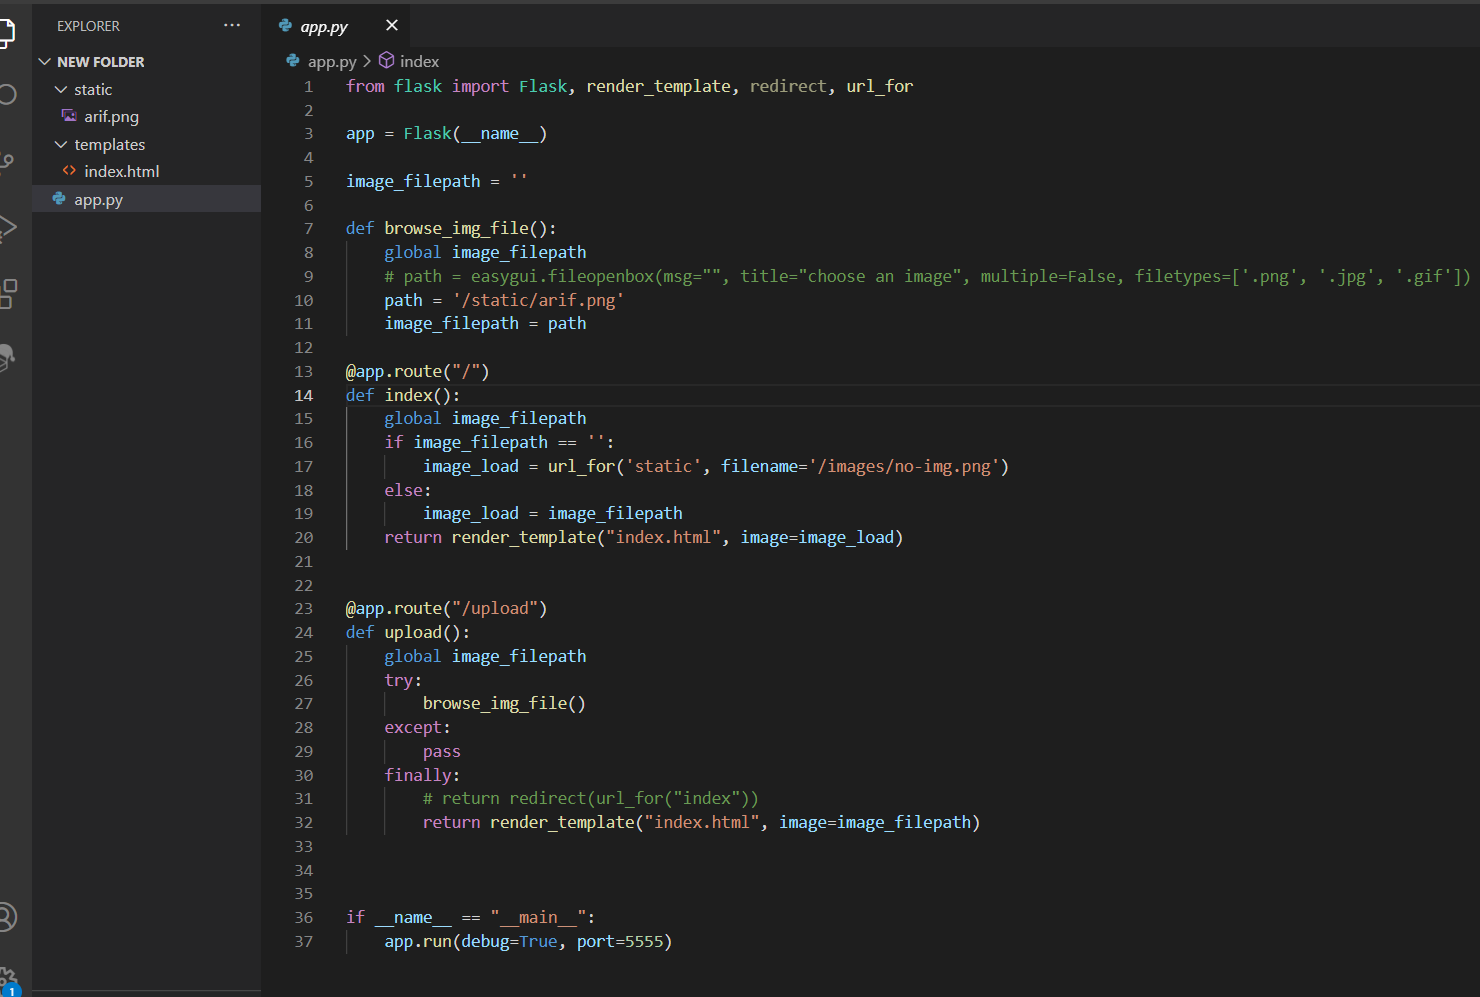Click '@app.route("/")' decorator
Image resolution: width=1480 pixels, height=997 pixels.
pyautogui.click(x=417, y=372)
